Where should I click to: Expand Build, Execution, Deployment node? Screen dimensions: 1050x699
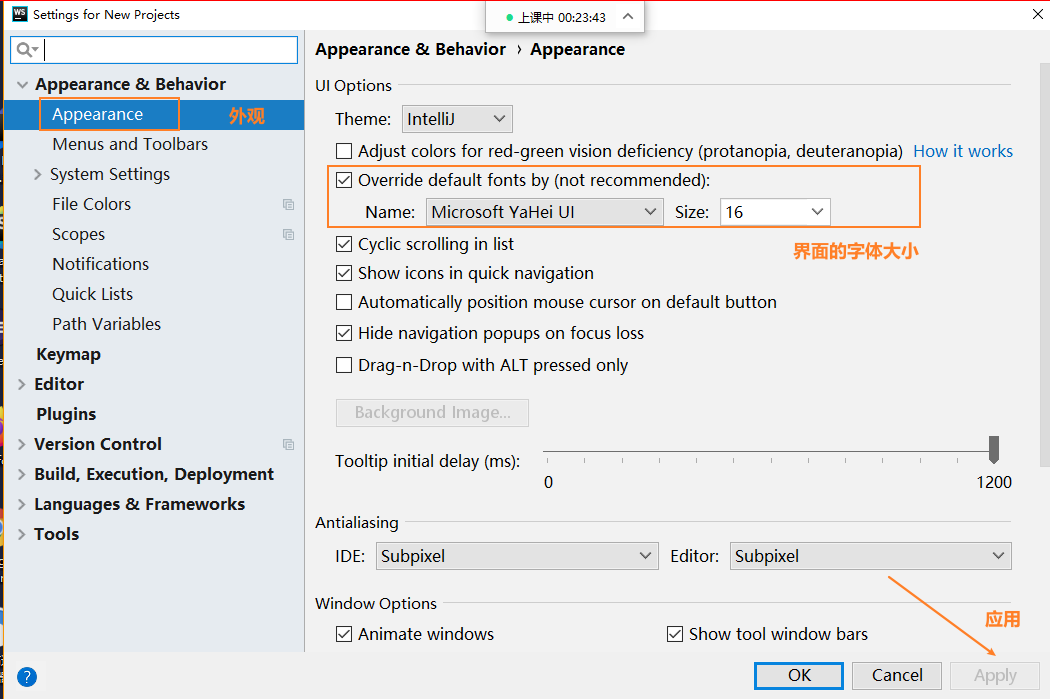[x=21, y=475]
